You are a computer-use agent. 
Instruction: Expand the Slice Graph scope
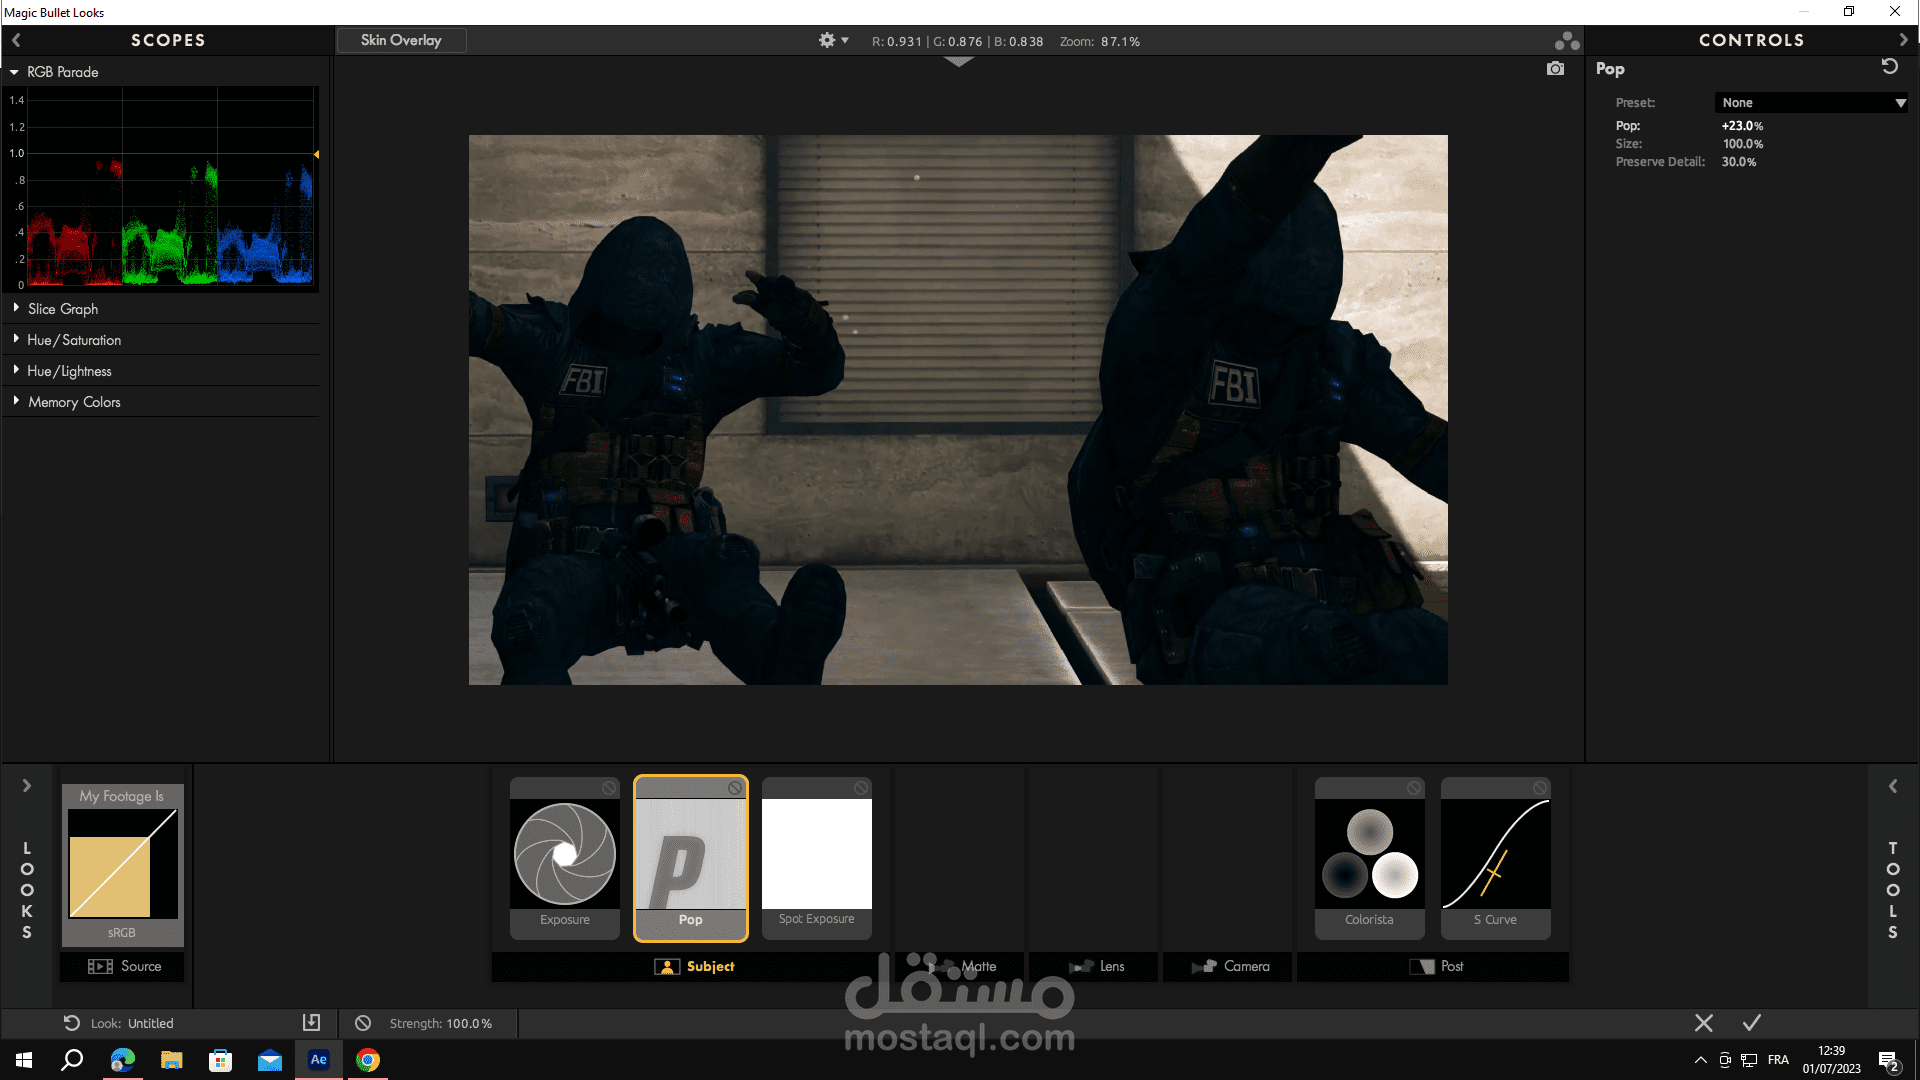coord(62,309)
